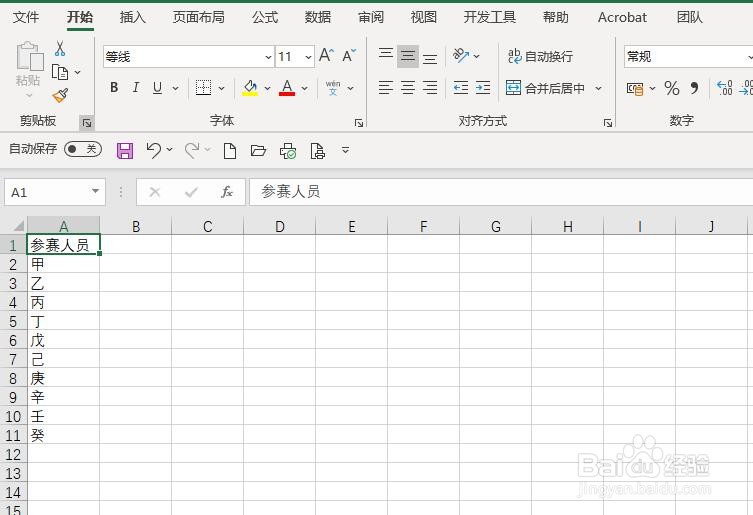Switch to the Acrobat tab
Viewport: 753px width, 515px height.
[622, 17]
